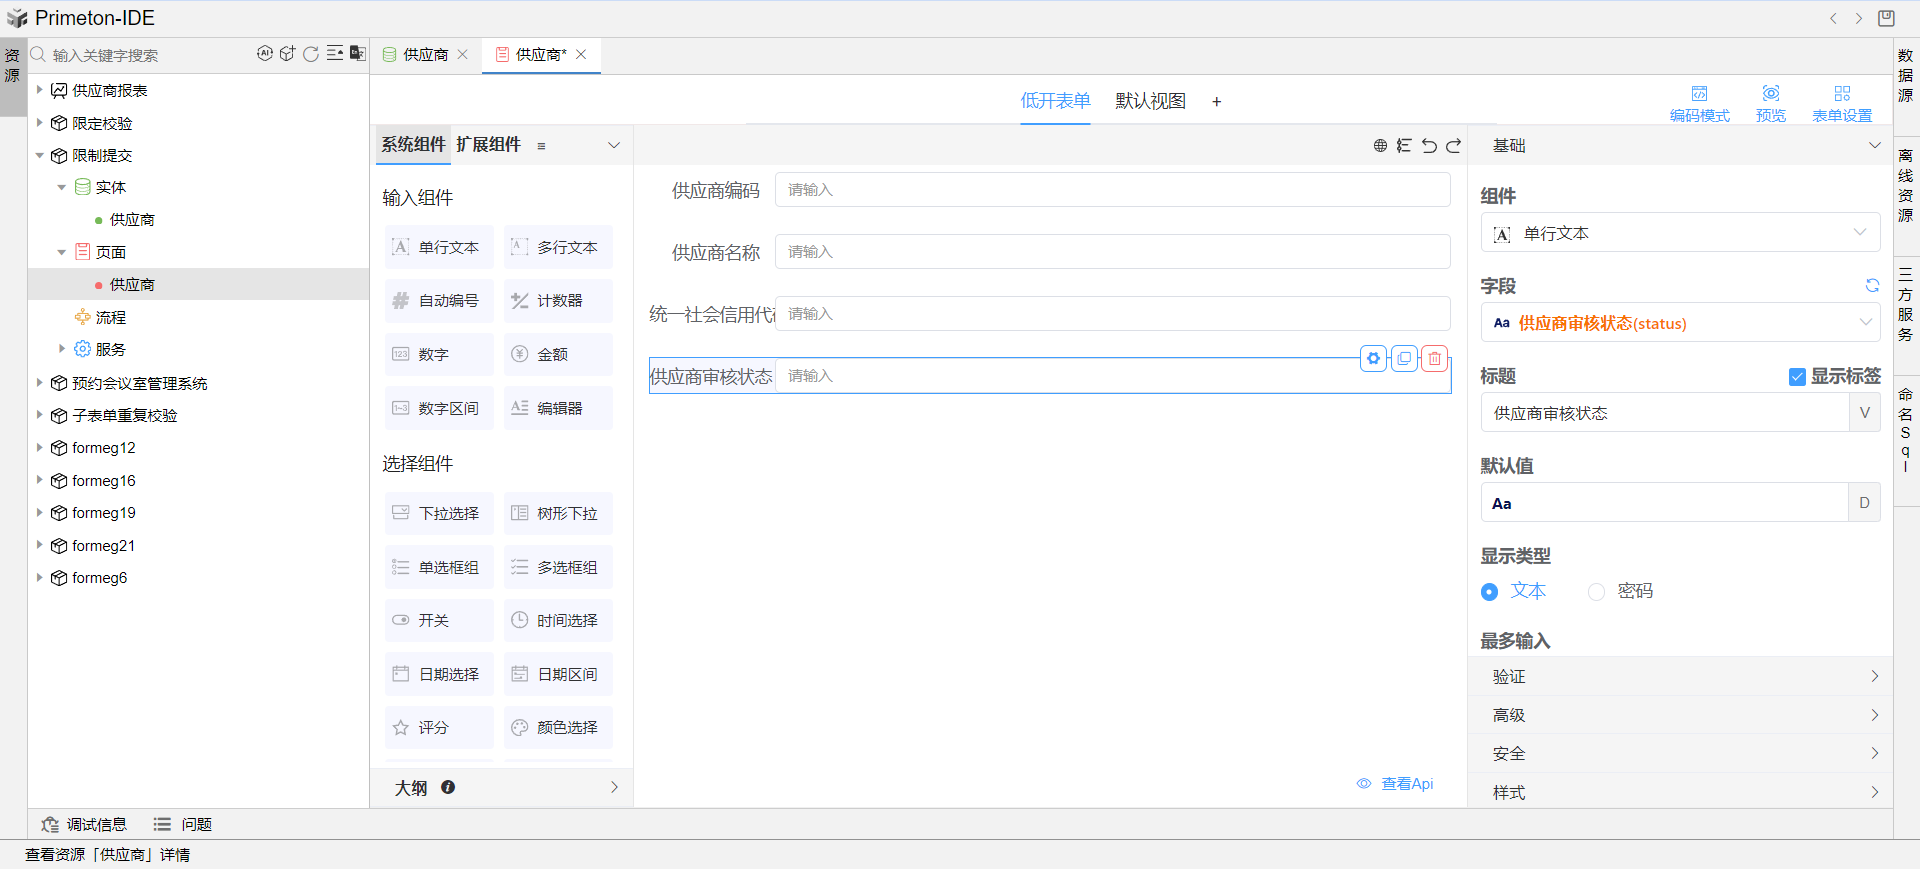Screen dimensions: 1920x870
Task: Open the 调试信息 panel
Action: pyautogui.click(x=85, y=825)
